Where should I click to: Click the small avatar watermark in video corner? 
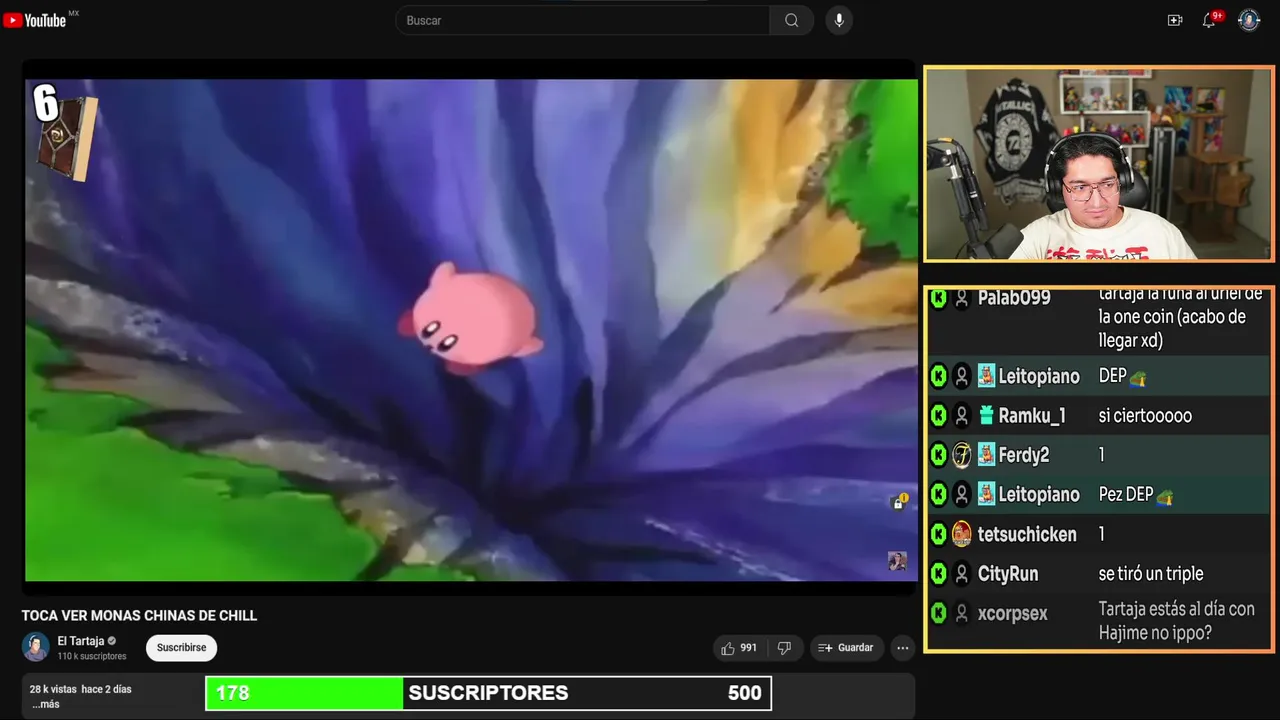(897, 561)
